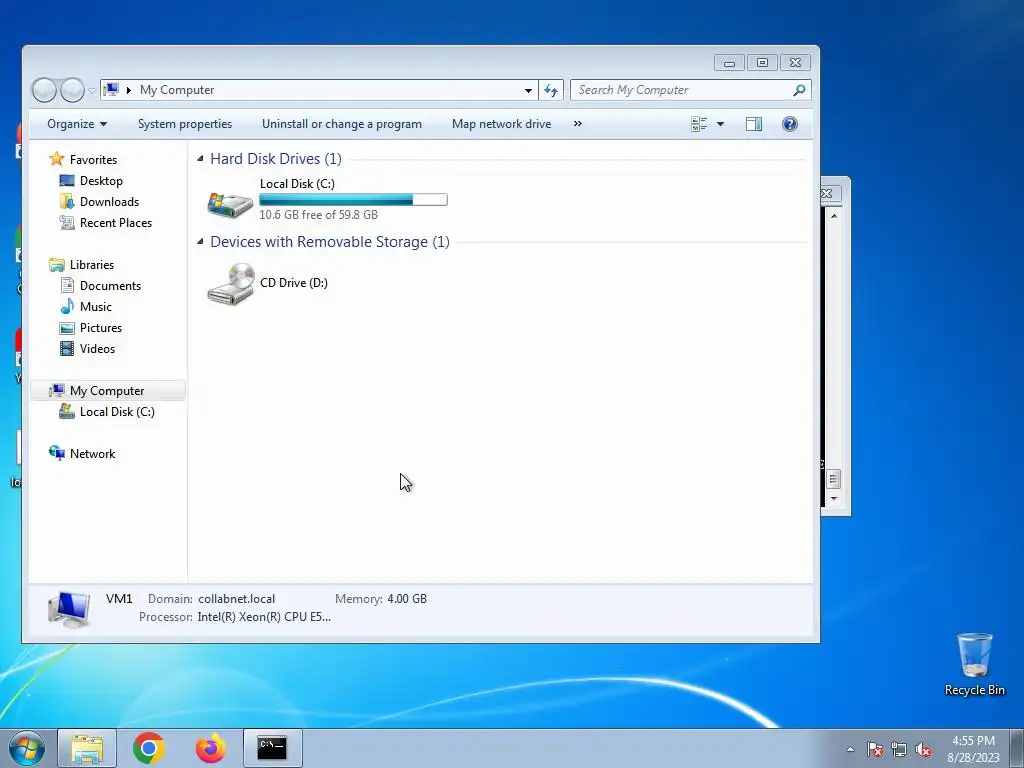
Task: Close the background window behind Explorer
Action: coord(827,193)
